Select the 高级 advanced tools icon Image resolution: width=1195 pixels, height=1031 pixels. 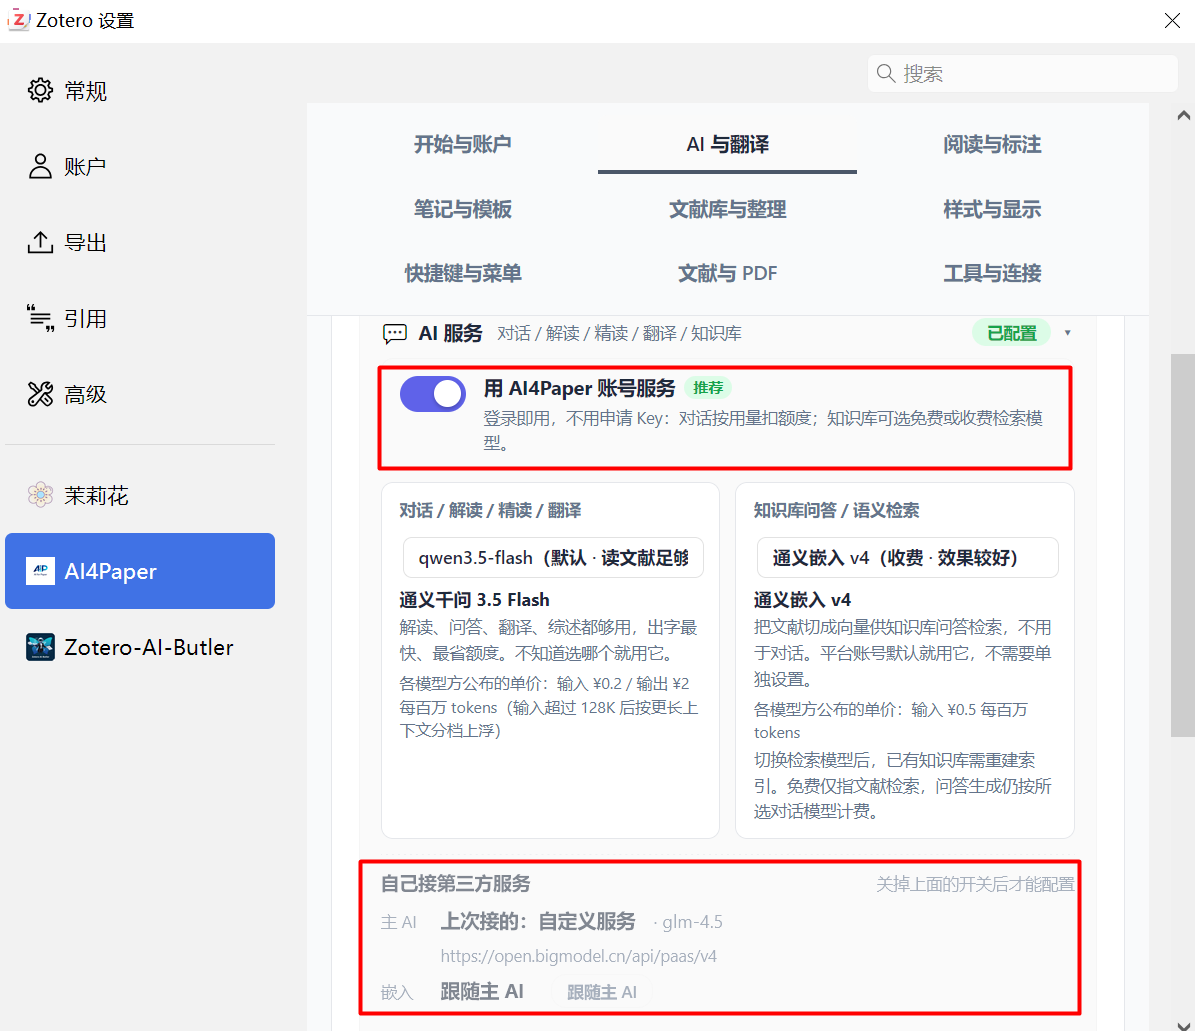point(40,394)
